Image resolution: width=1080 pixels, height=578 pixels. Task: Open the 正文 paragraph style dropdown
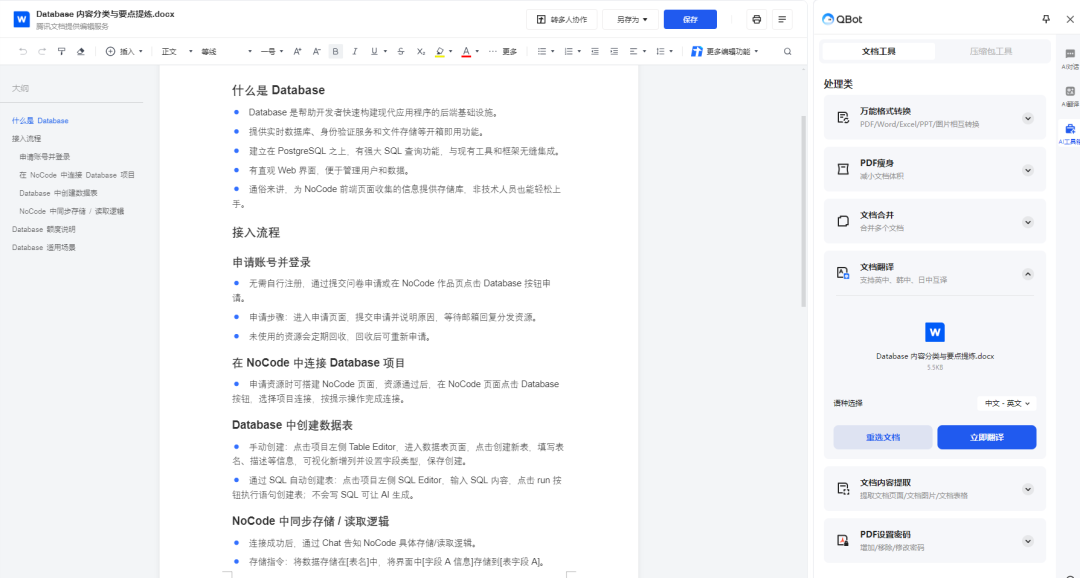point(177,51)
